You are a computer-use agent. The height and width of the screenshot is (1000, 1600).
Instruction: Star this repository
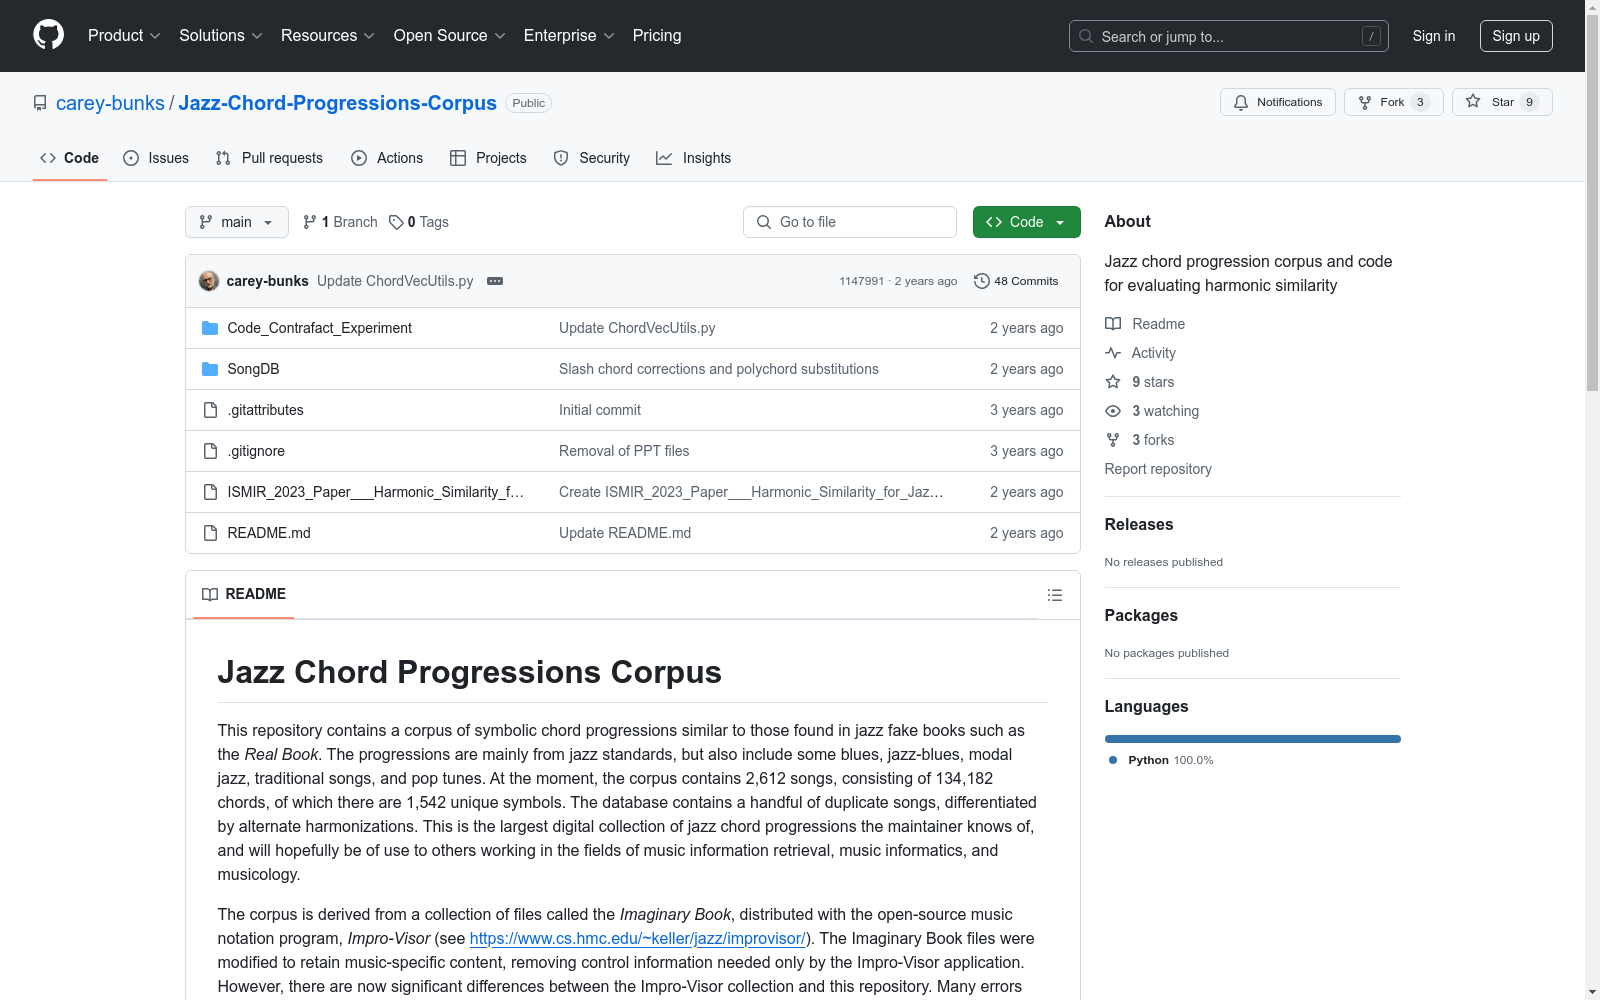(x=1502, y=102)
